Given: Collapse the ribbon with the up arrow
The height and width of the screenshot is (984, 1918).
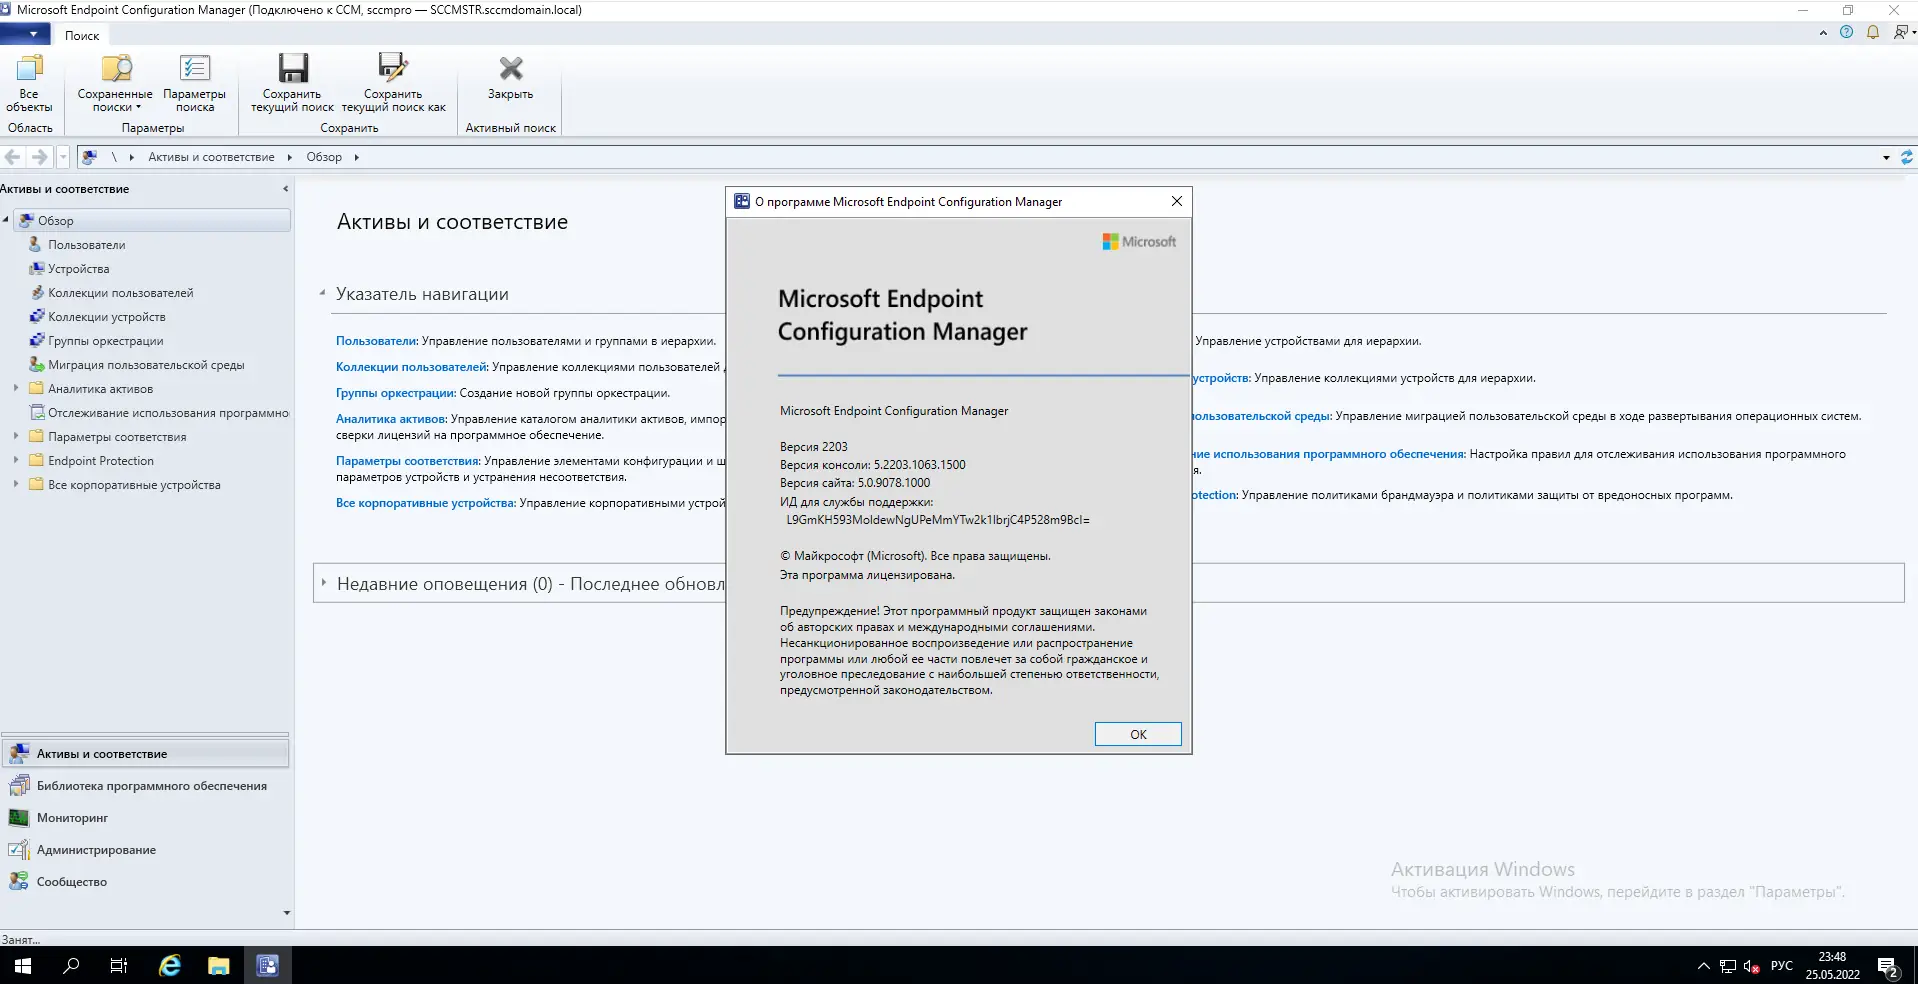Looking at the screenshot, I should tap(1823, 33).
